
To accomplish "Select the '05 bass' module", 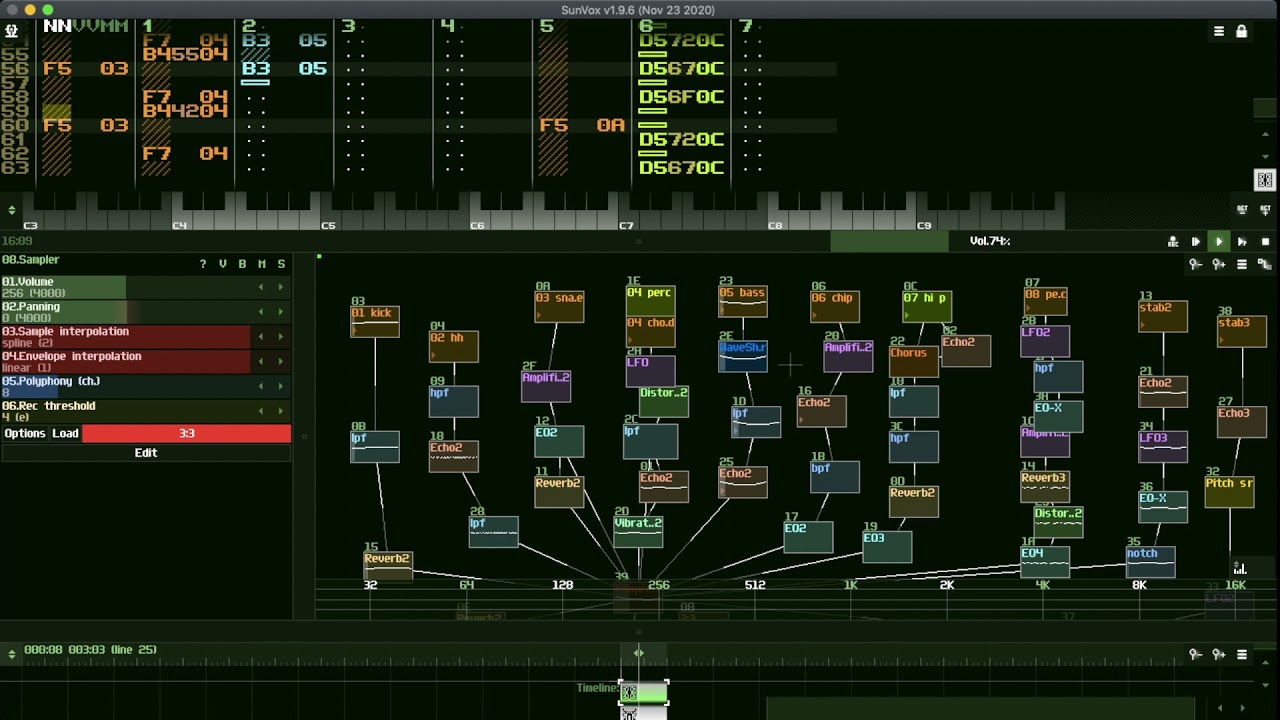I will [x=743, y=301].
